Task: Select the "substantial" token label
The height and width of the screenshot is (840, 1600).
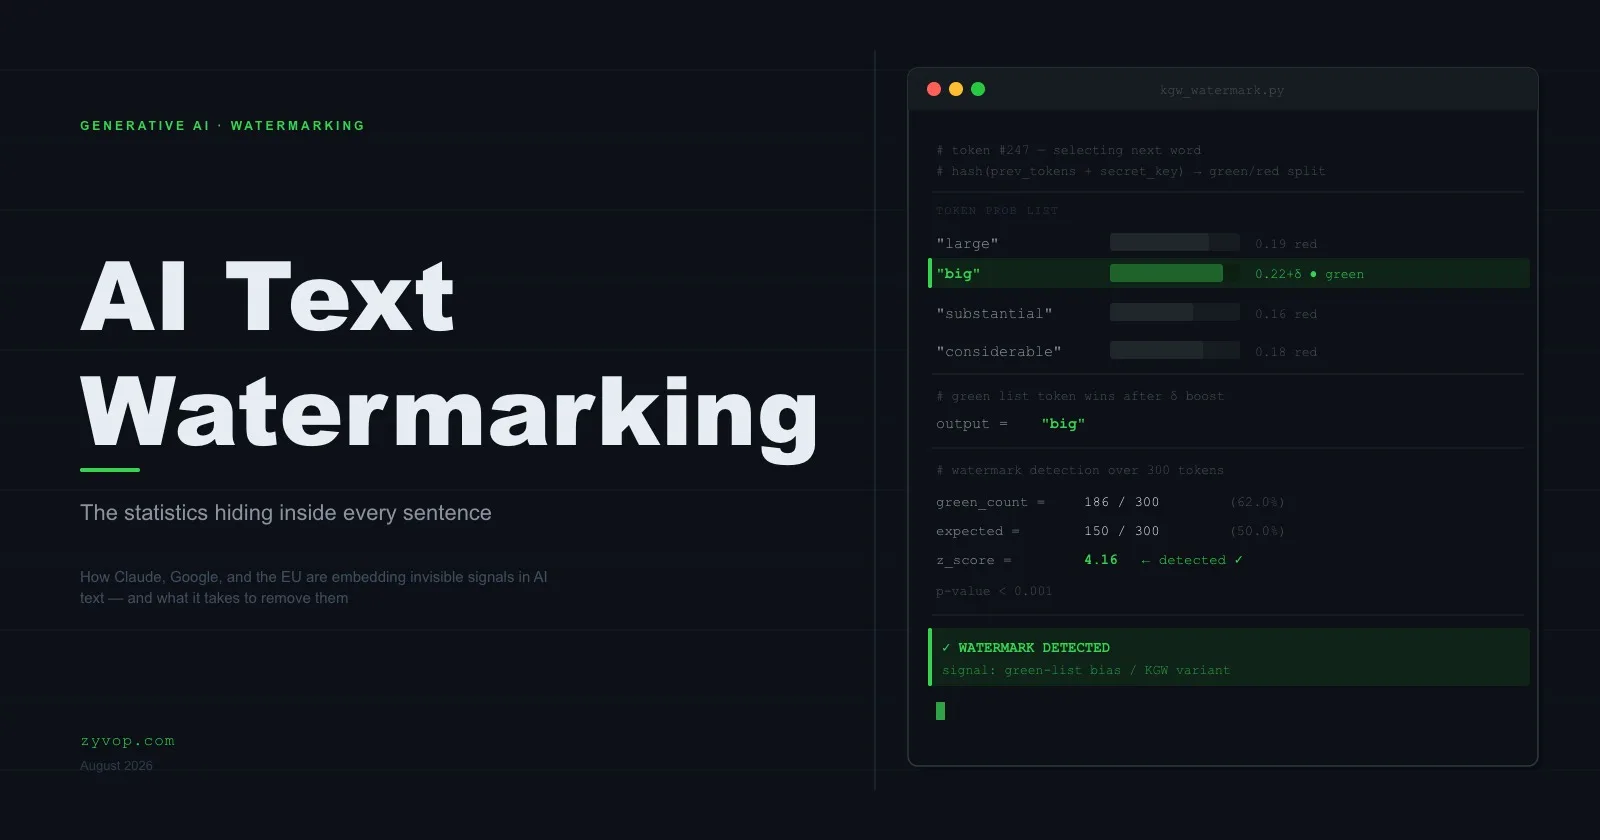Action: pos(994,314)
